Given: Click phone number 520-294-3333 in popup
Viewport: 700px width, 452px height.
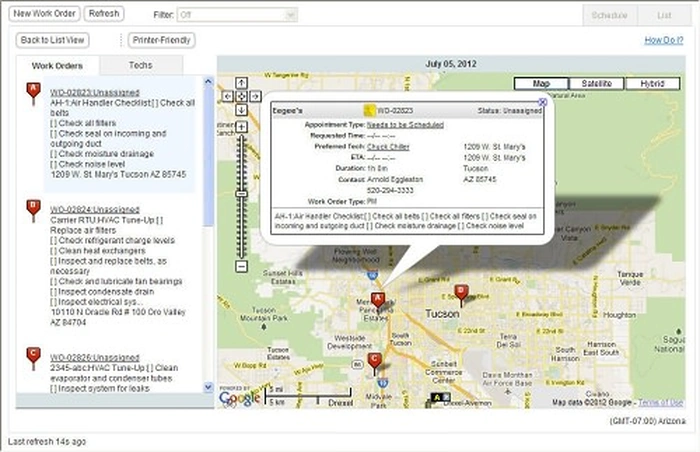Looking at the screenshot, I should tap(390, 190).
